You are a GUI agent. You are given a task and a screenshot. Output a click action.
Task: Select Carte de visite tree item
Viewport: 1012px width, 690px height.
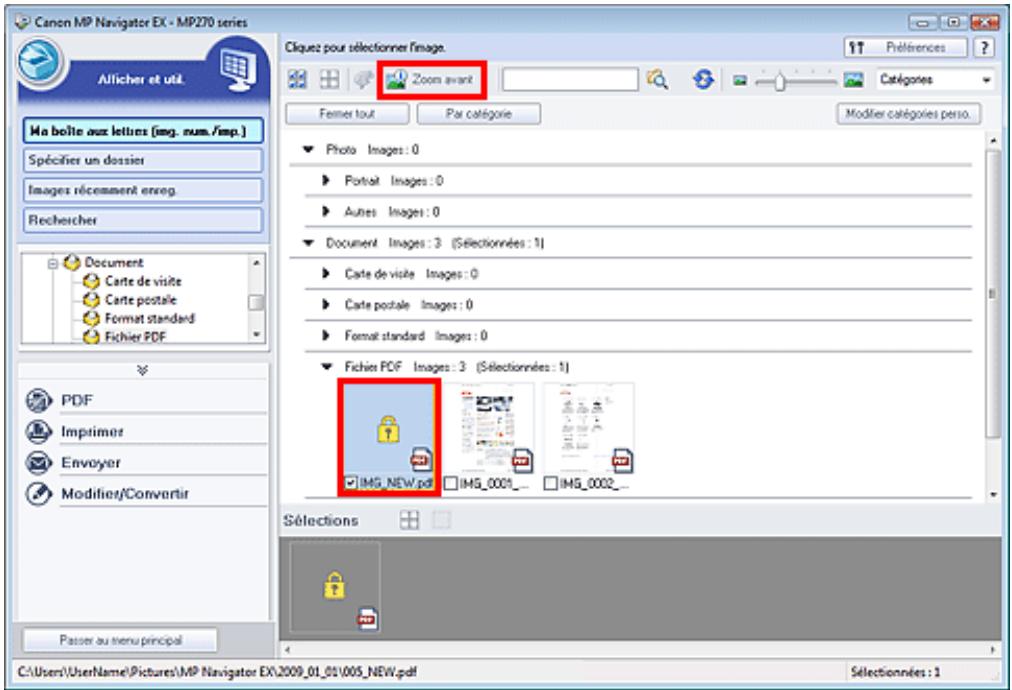point(143,281)
